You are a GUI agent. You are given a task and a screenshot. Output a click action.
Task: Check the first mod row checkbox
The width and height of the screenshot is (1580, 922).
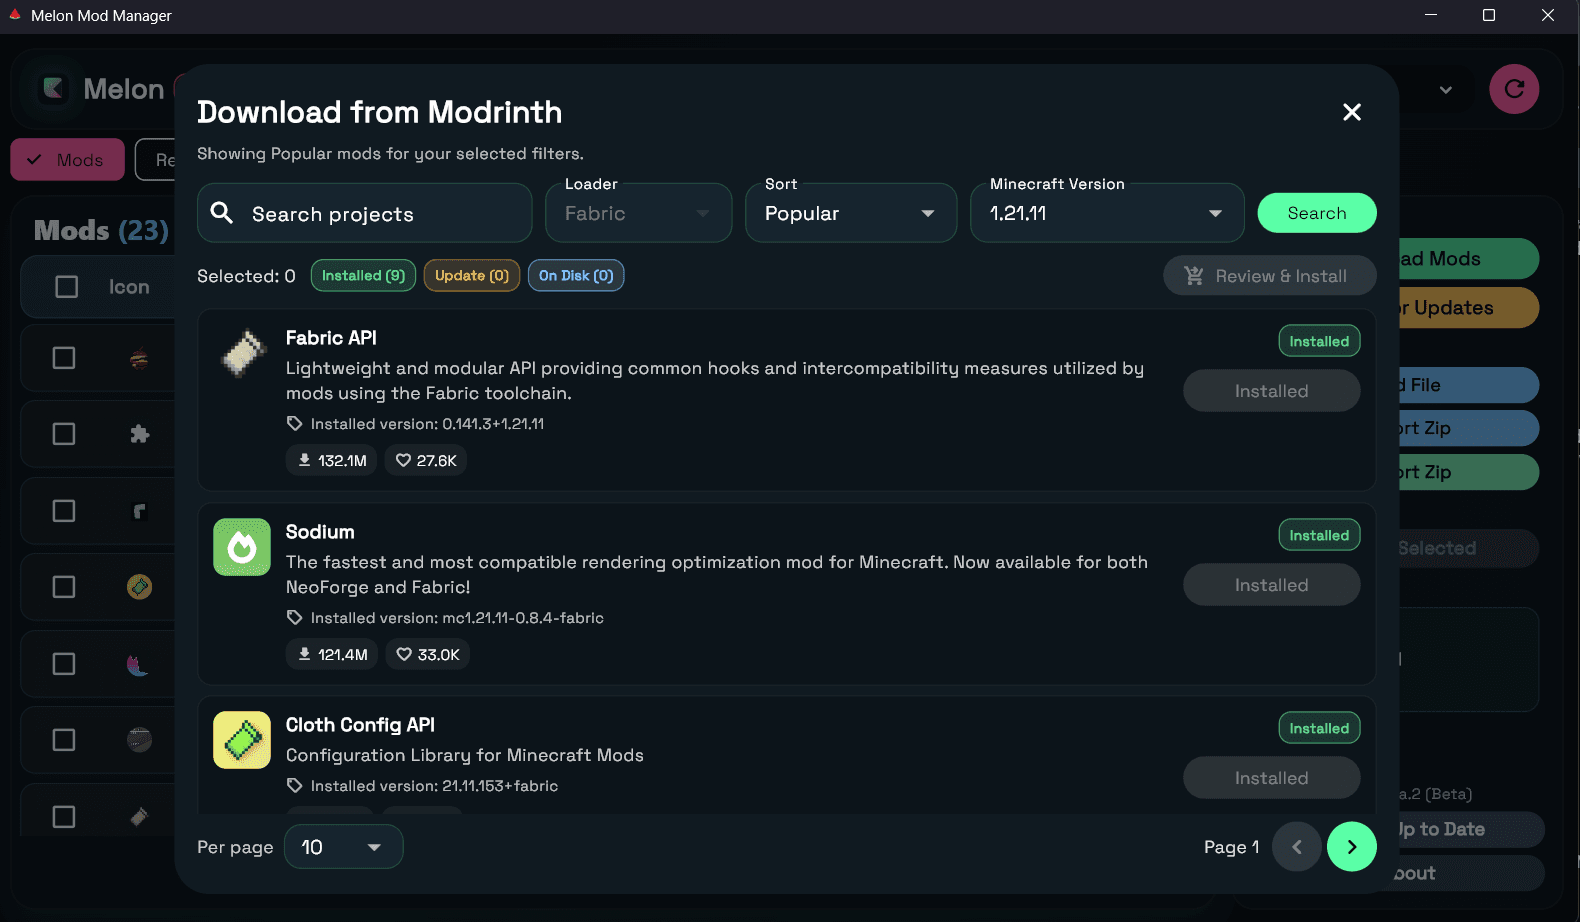coord(64,358)
